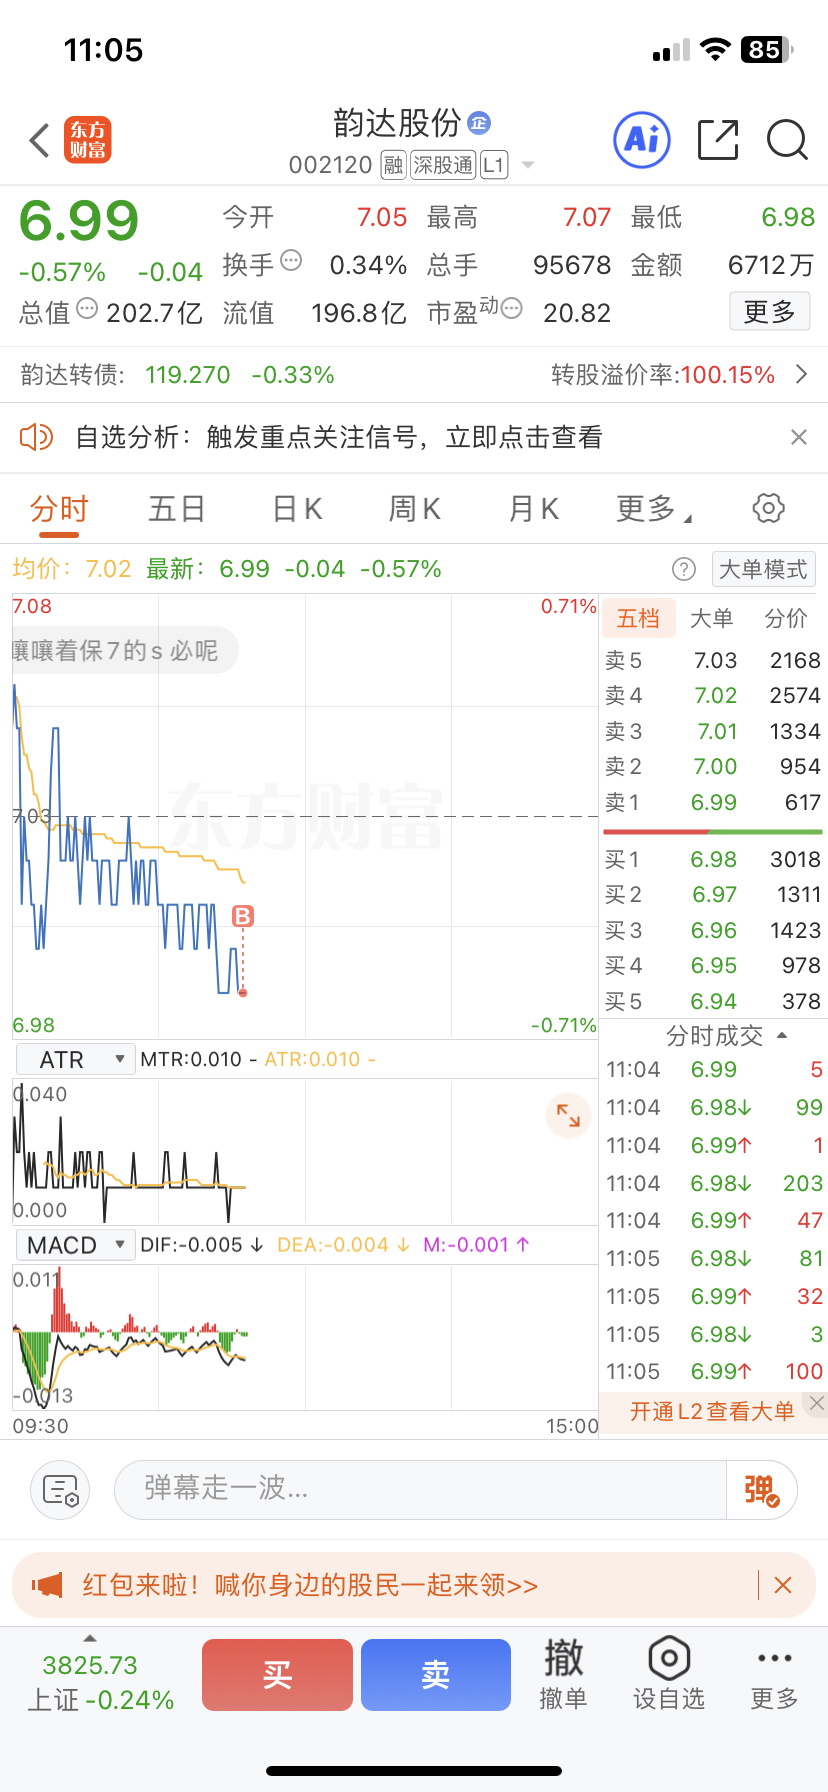828x1792 pixels.
Task: Tap the 卖5 7.03 order row
Action: pyautogui.click(x=712, y=660)
